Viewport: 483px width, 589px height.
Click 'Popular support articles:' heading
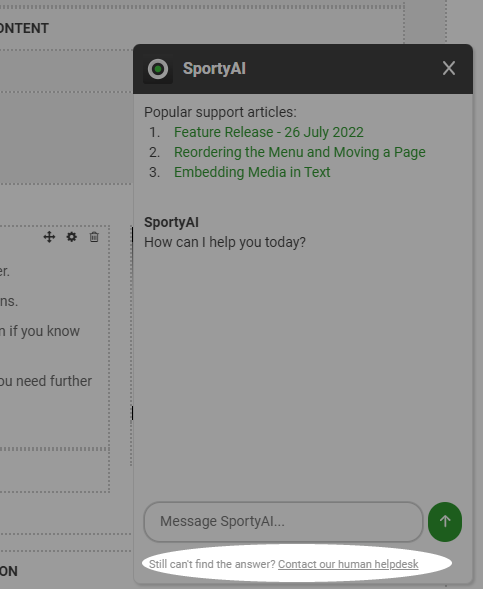click(220, 112)
